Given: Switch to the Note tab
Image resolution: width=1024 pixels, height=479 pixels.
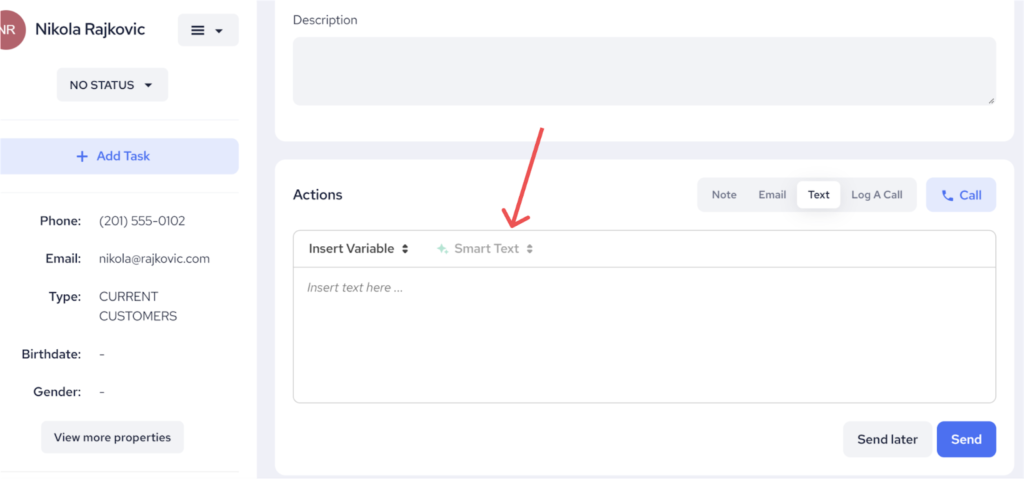Looking at the screenshot, I should point(724,195).
